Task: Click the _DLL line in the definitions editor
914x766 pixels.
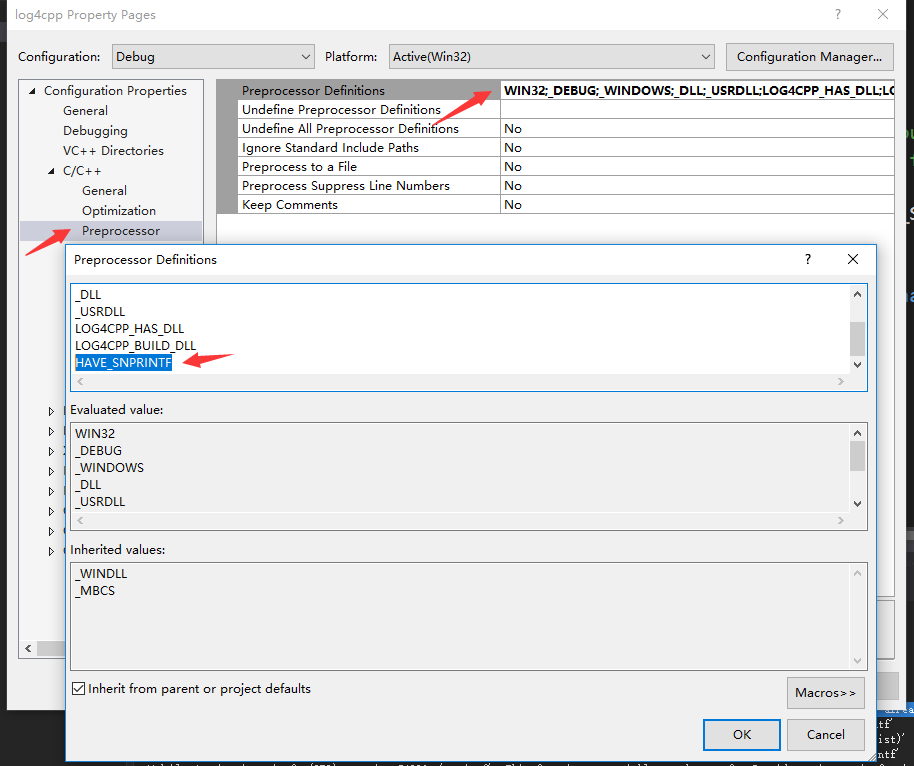Action: 88,295
